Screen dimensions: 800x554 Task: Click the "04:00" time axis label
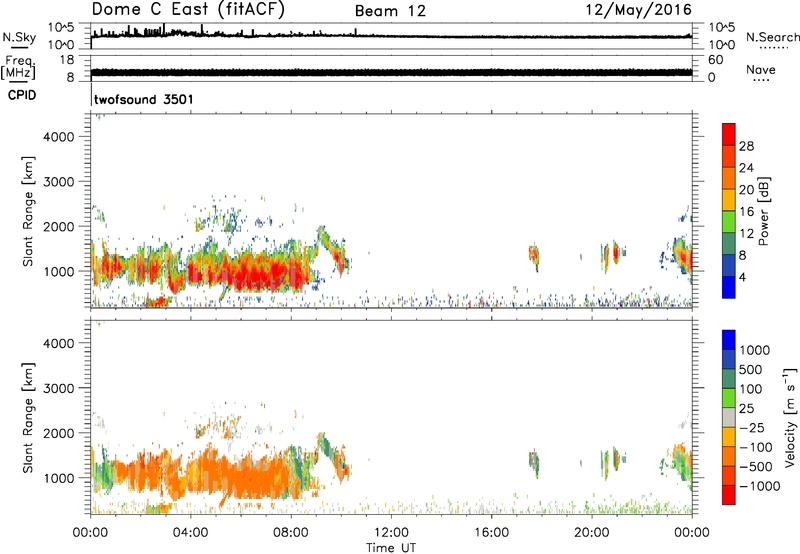190,533
